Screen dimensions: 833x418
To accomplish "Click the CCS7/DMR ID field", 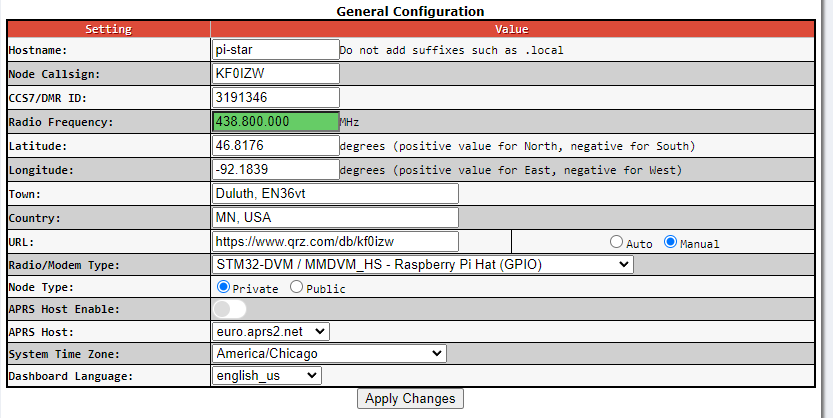I will point(276,97).
